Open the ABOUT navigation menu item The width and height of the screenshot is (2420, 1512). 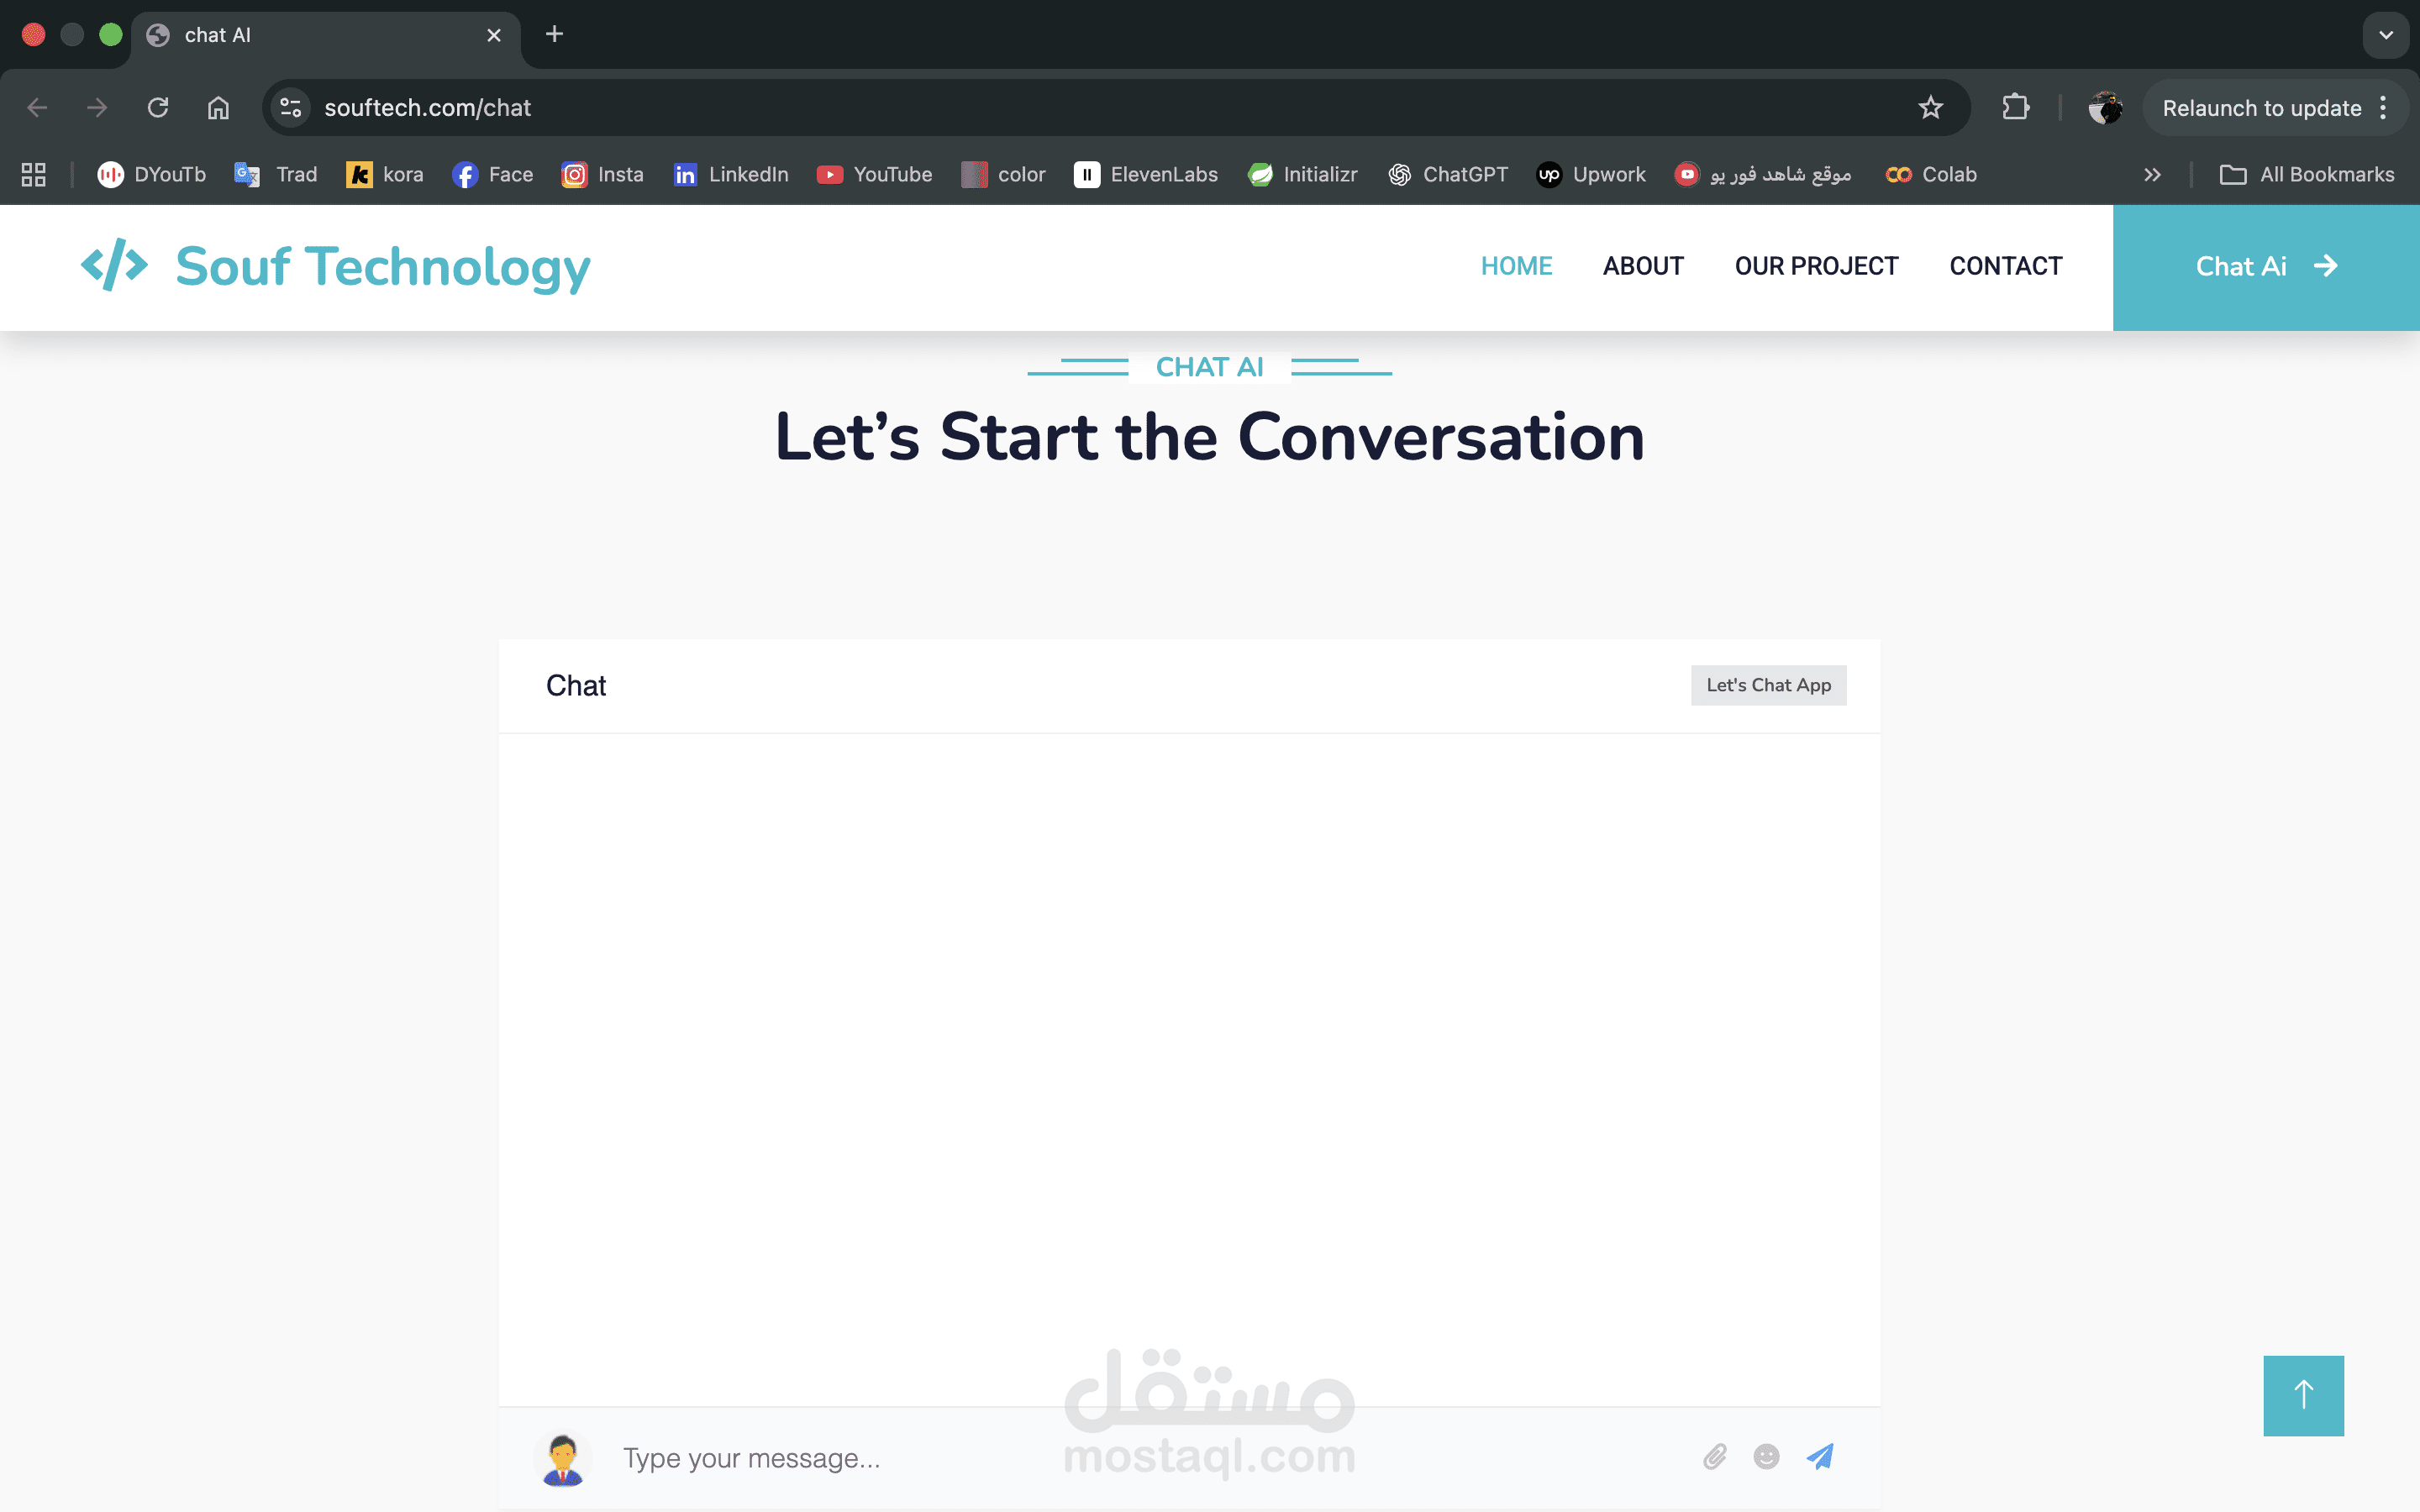[1643, 266]
